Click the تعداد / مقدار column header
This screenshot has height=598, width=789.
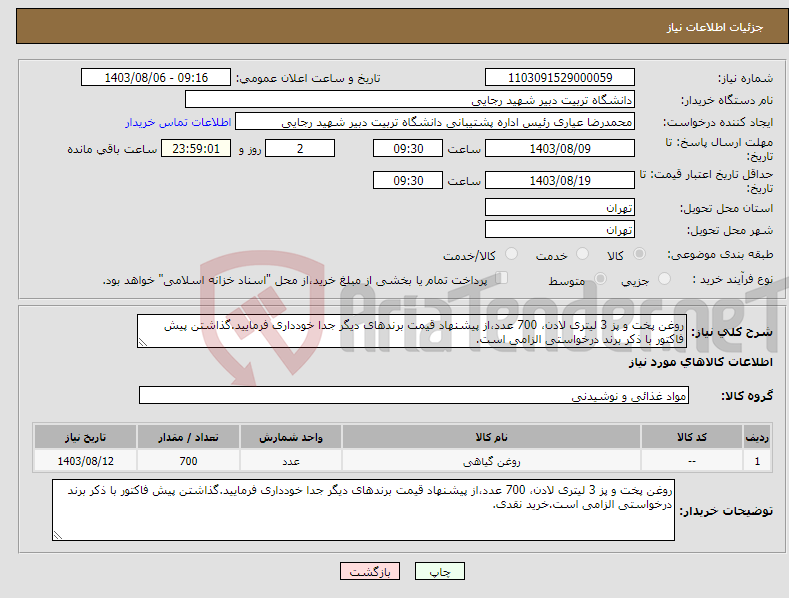tap(188, 437)
